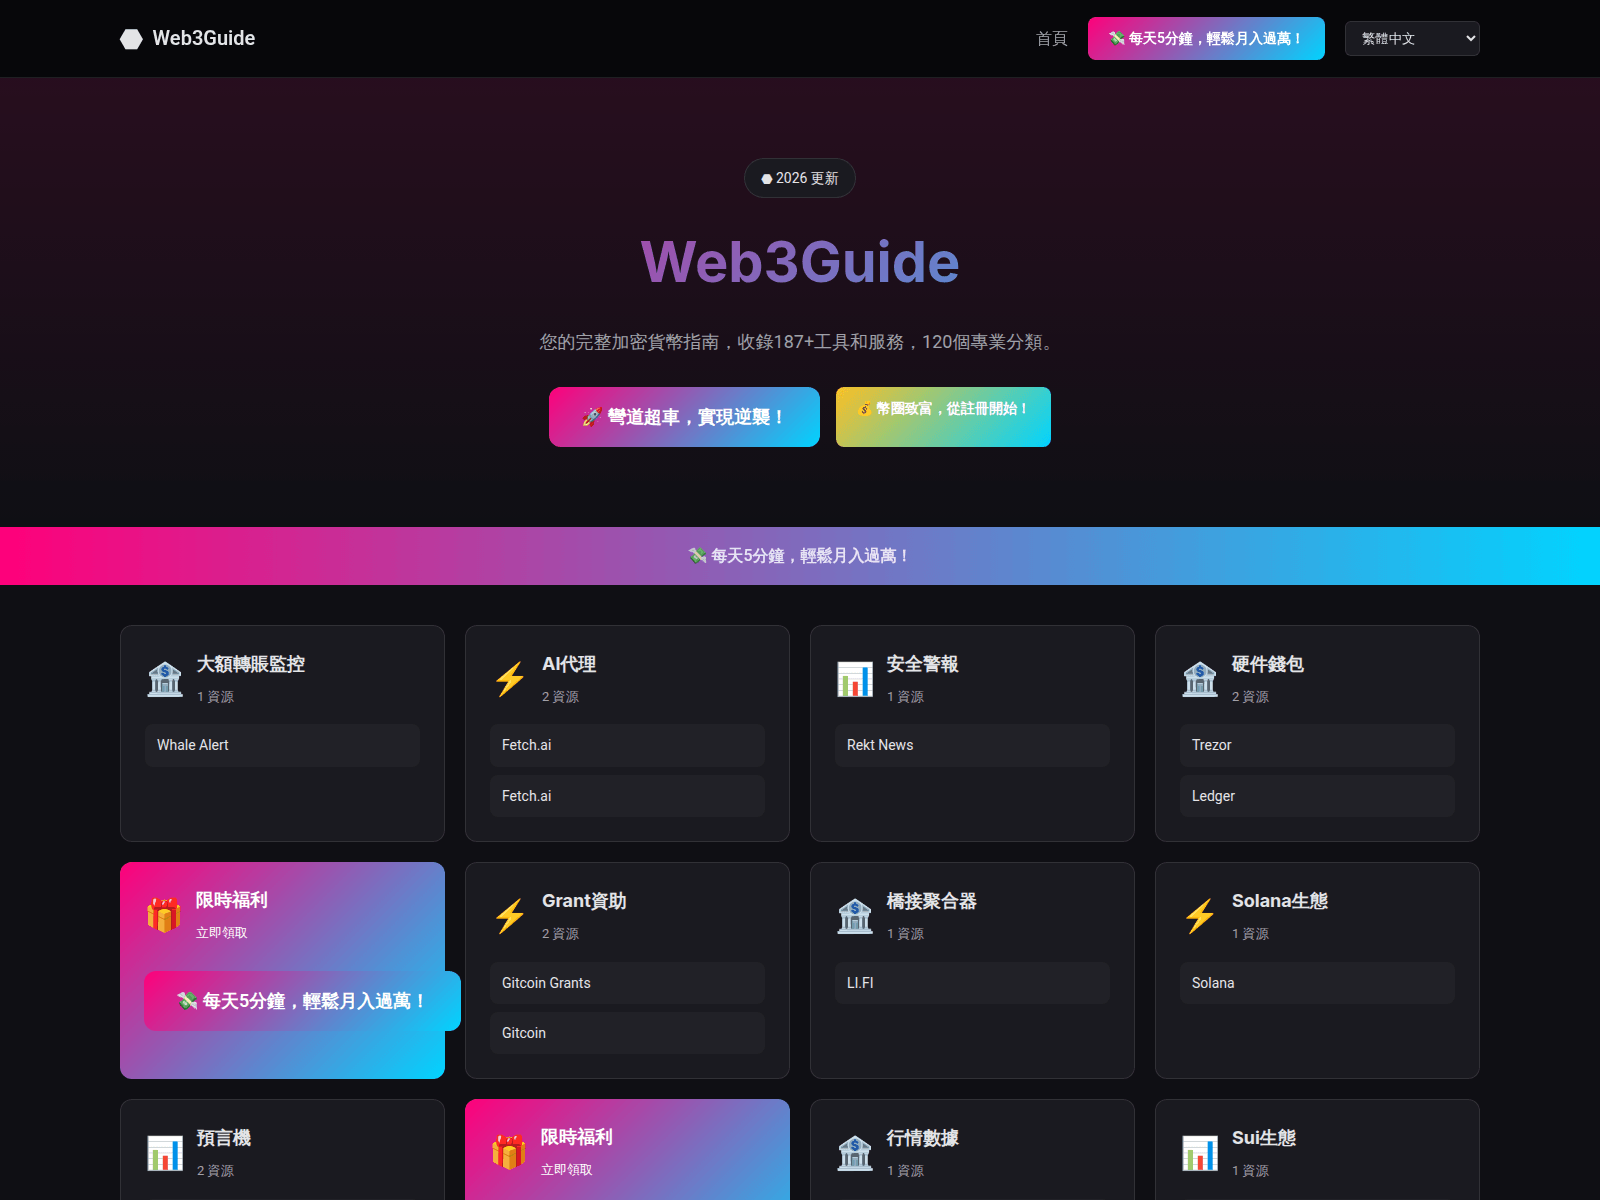Click the bank icon beside 大額轉賬監控
The height and width of the screenshot is (1200, 1600).
(165, 679)
